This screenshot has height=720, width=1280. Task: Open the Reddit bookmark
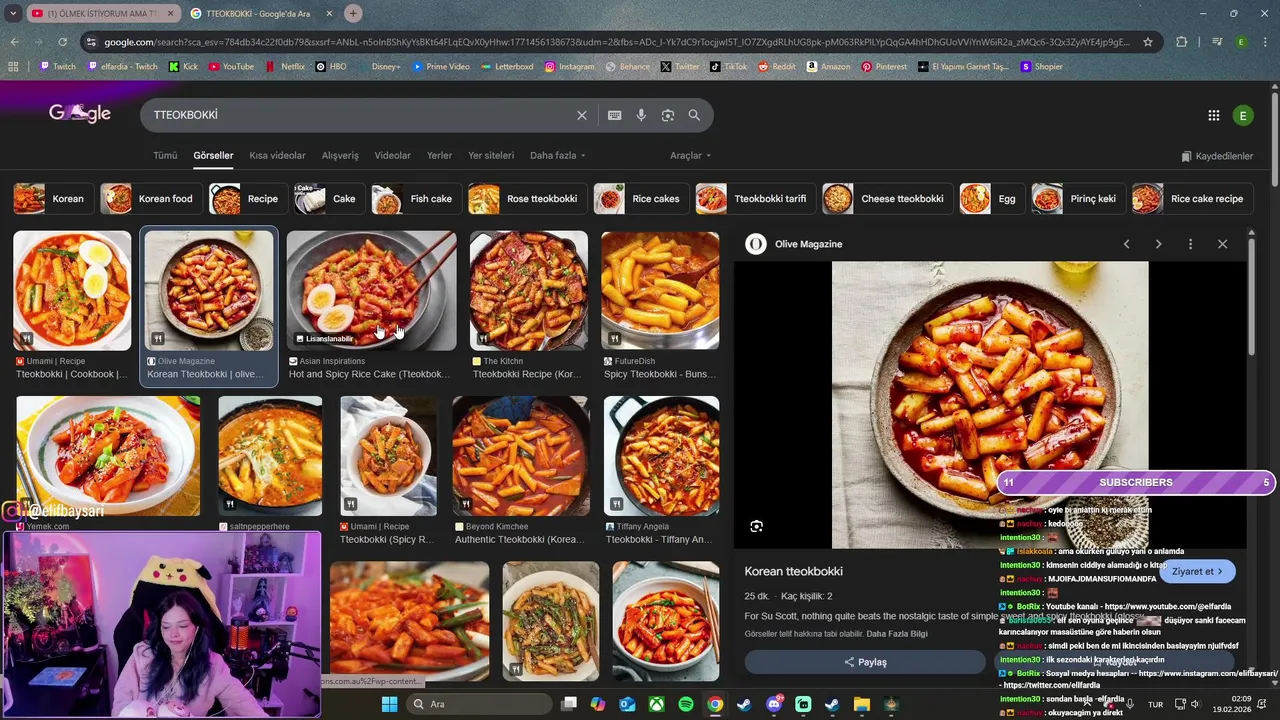776,67
